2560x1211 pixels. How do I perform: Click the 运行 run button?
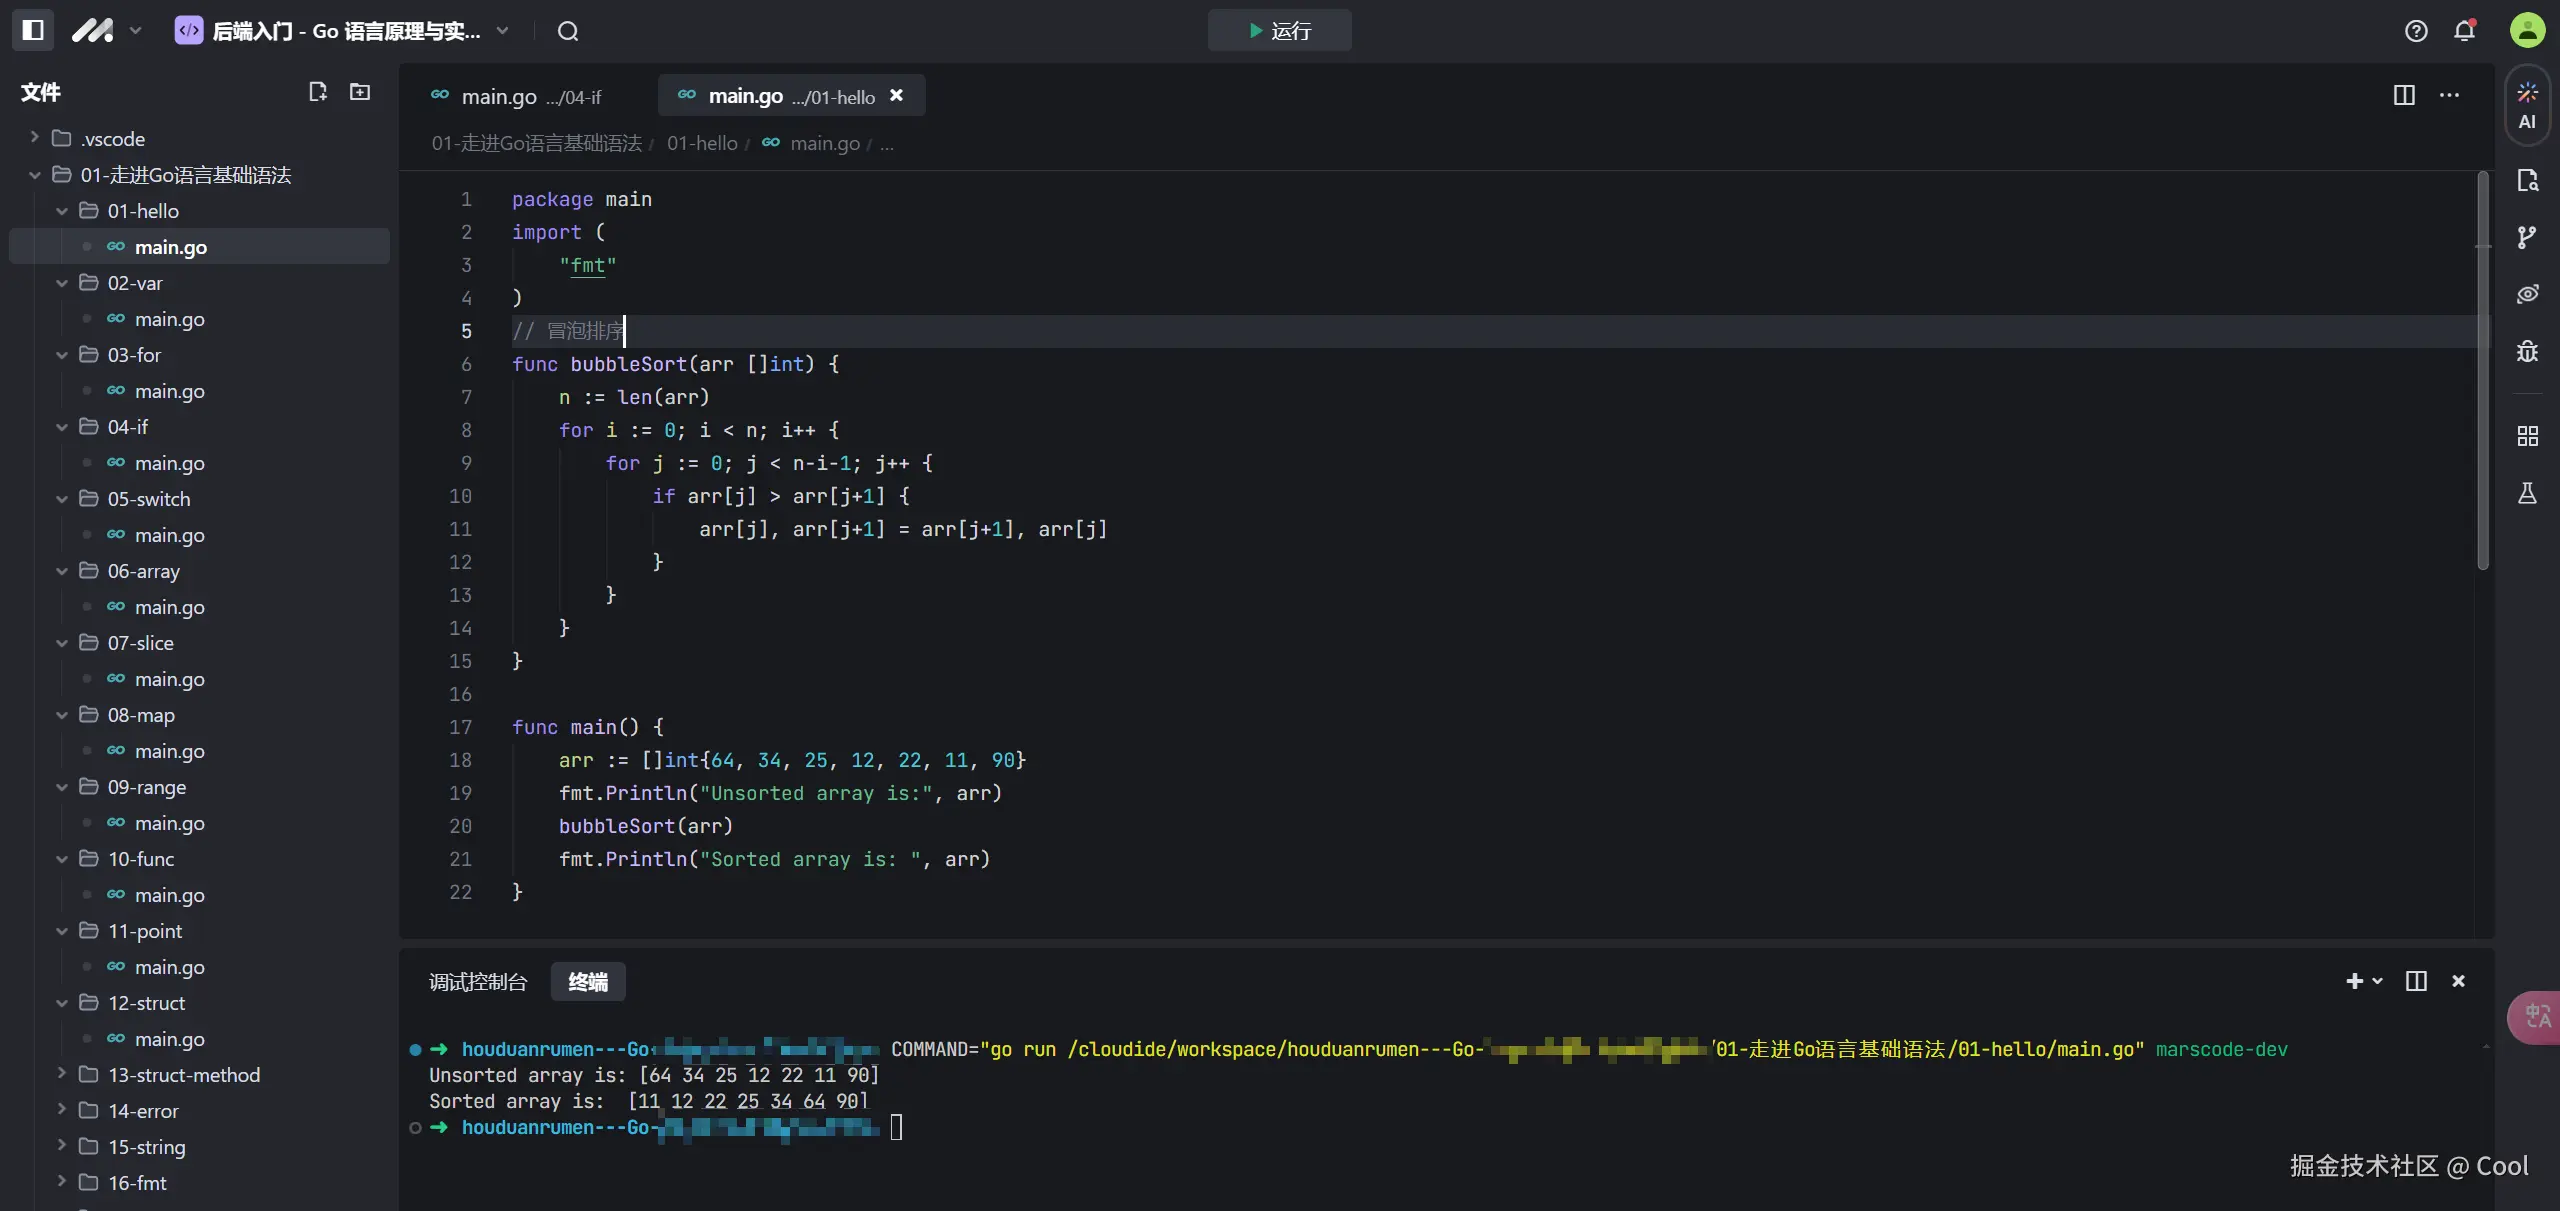click(1279, 31)
